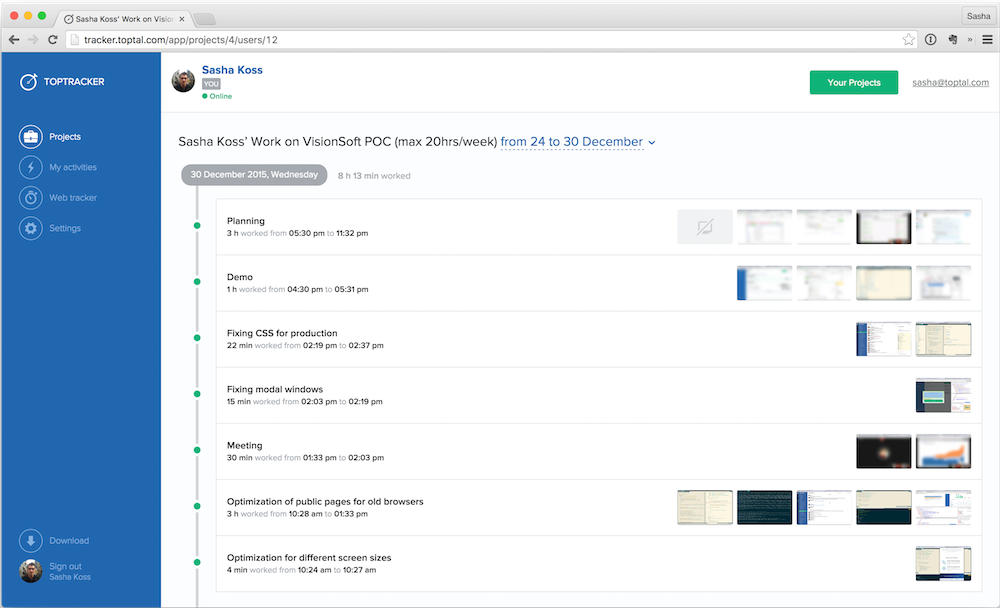Click the TopTracker logo icon
The height and width of the screenshot is (608, 1000).
coord(28,82)
